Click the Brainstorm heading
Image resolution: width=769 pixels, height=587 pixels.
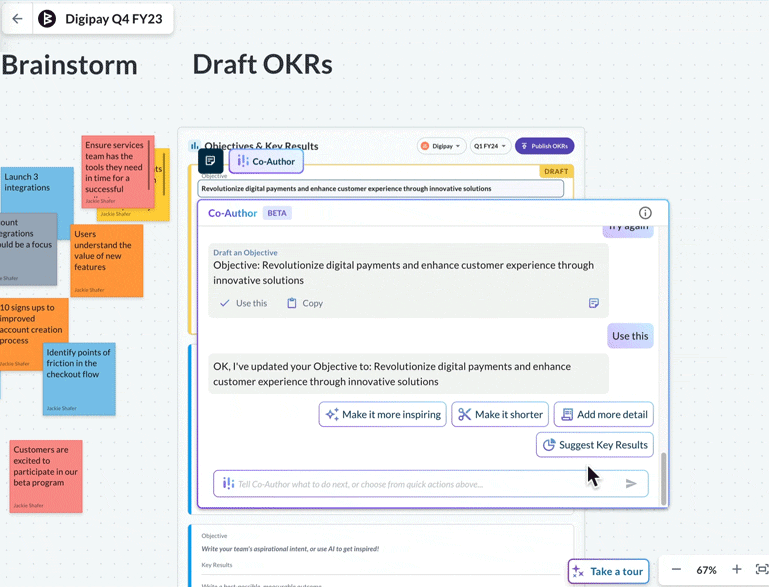pos(69,65)
